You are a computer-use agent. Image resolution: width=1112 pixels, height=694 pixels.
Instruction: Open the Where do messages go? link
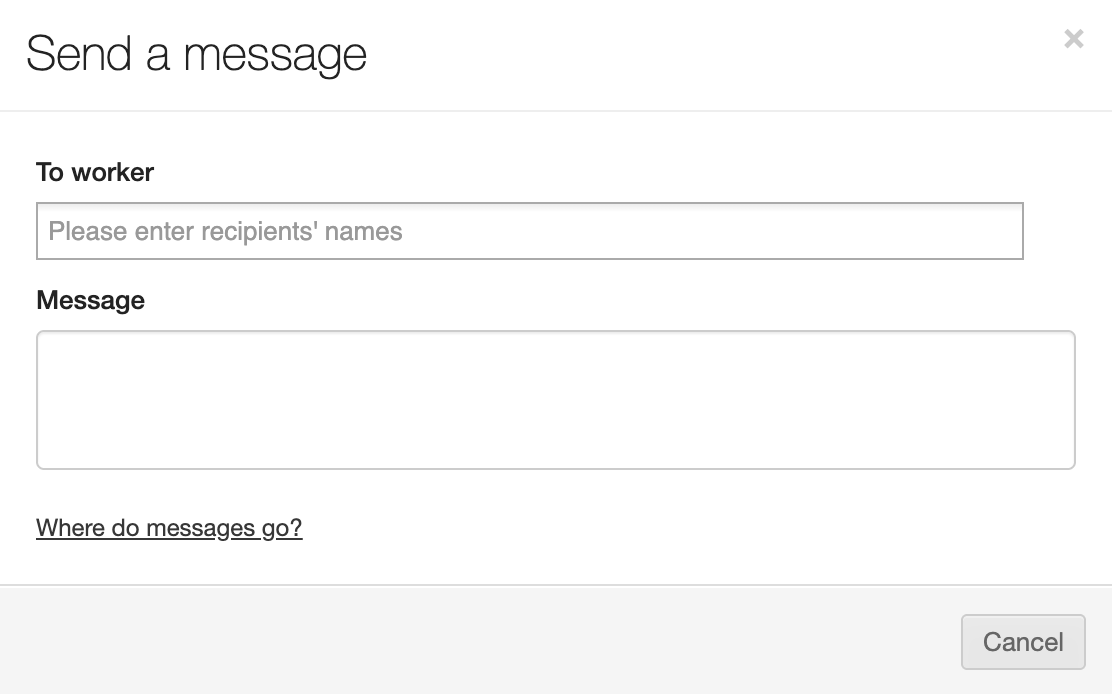pos(169,527)
